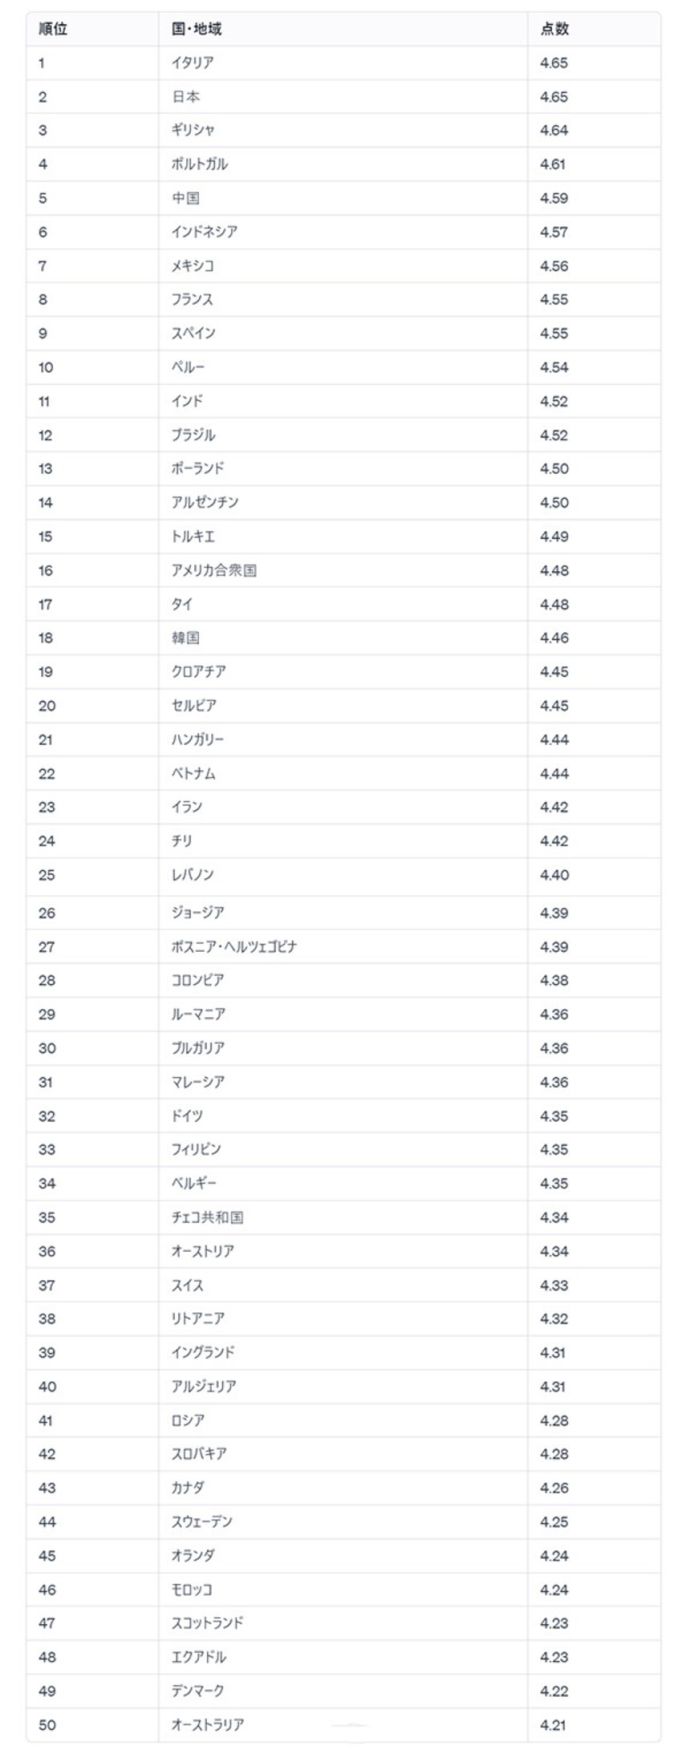Click the score 4.22 for デンマーク

coord(554,1691)
